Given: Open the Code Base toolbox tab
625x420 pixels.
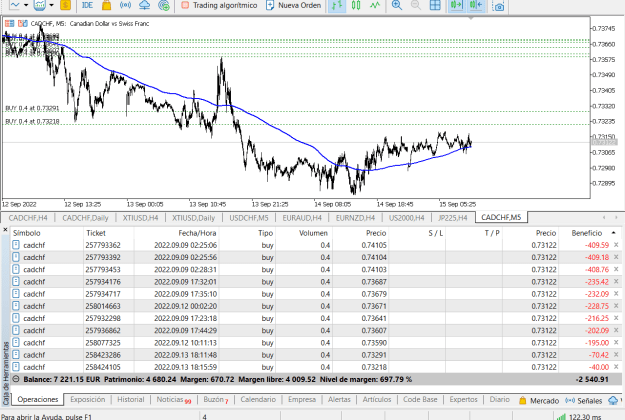Looking at the screenshot, I should click(420, 400).
